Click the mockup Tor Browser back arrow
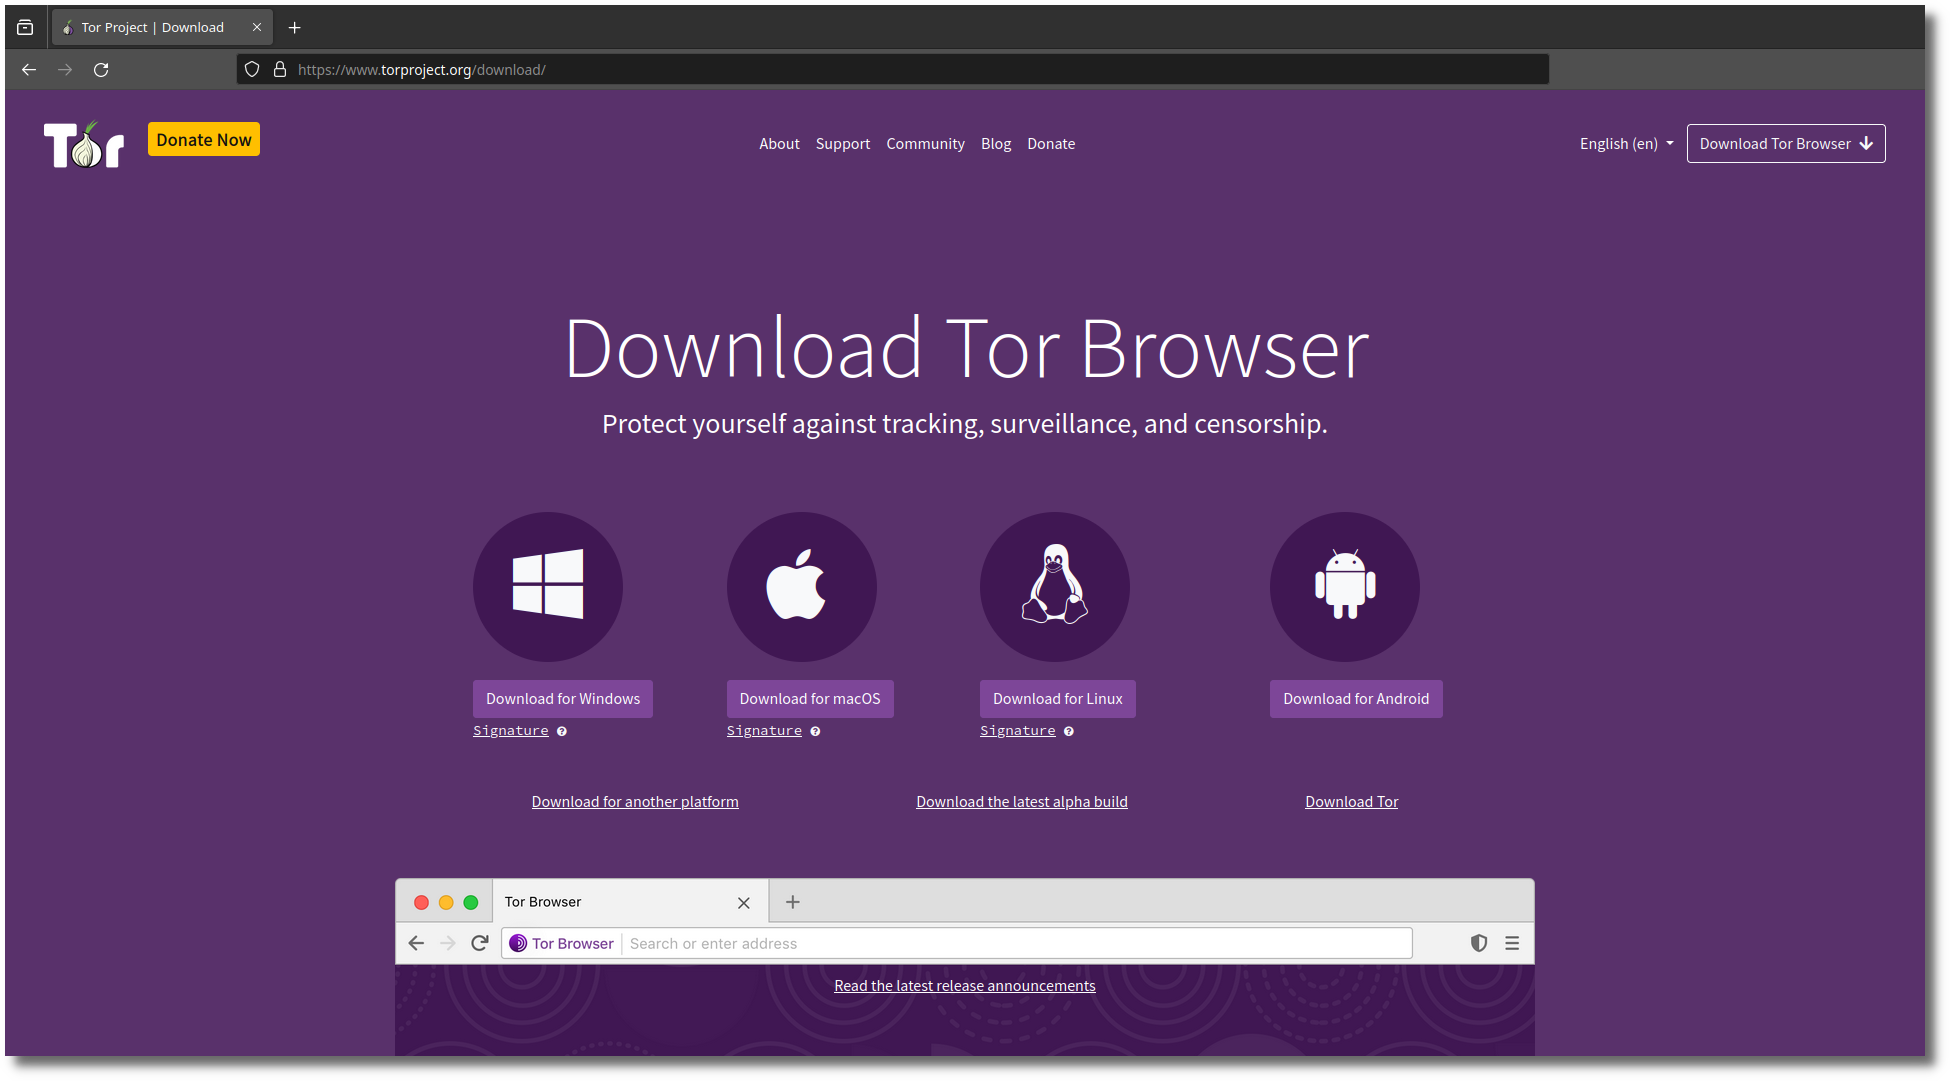This screenshot has height=1081, width=1950. (416, 943)
